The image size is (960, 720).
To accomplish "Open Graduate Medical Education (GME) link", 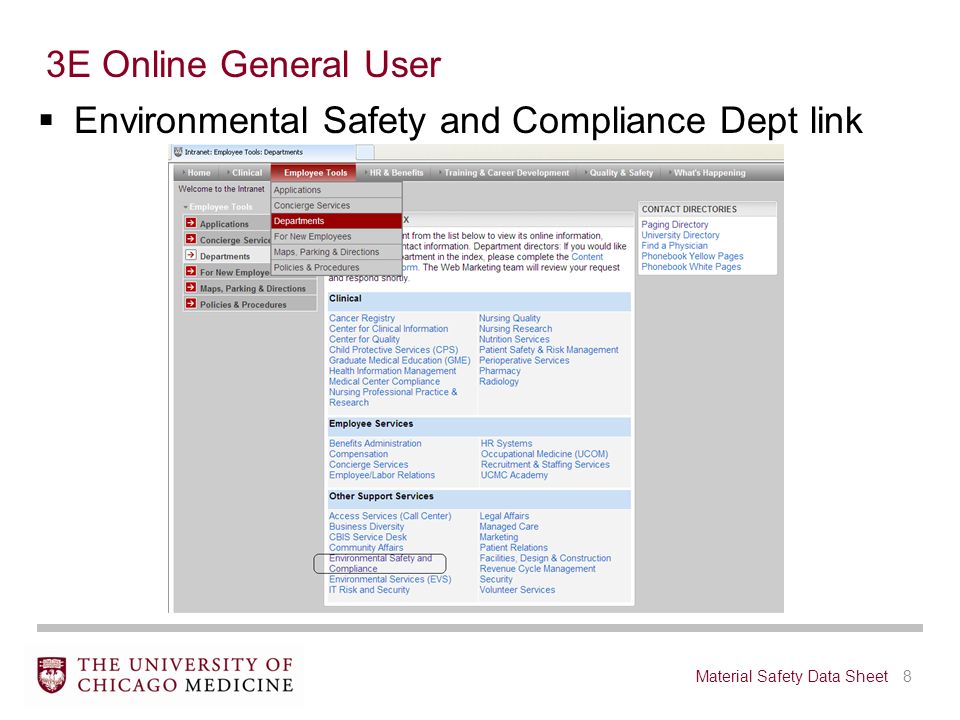I will click(x=399, y=360).
